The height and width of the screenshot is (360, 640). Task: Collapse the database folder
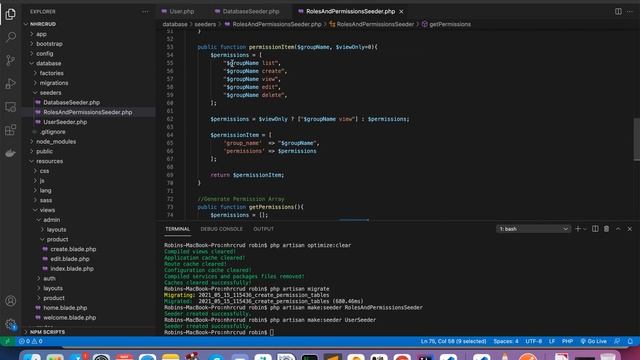(49, 63)
